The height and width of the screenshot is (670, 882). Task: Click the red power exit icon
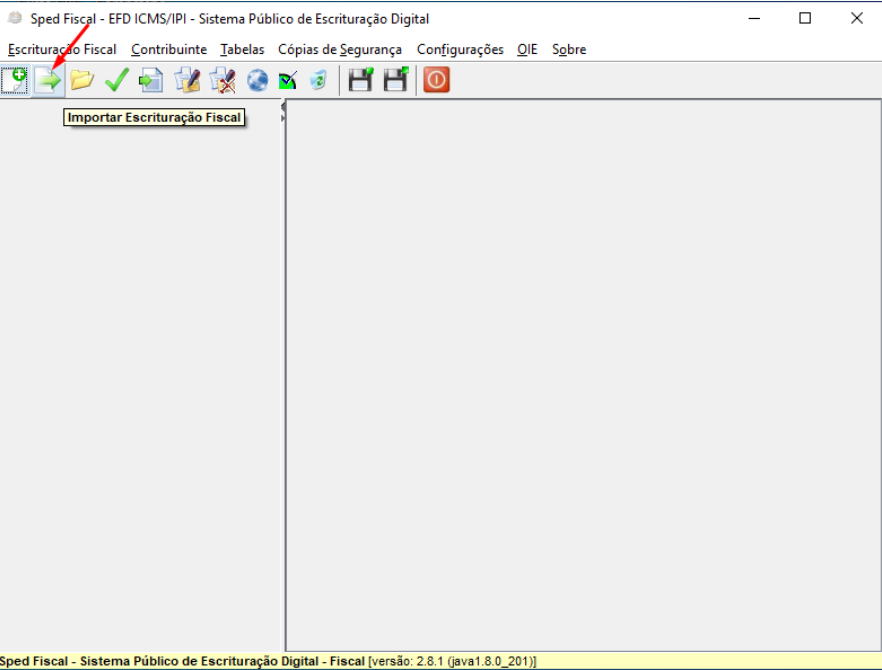click(x=436, y=80)
